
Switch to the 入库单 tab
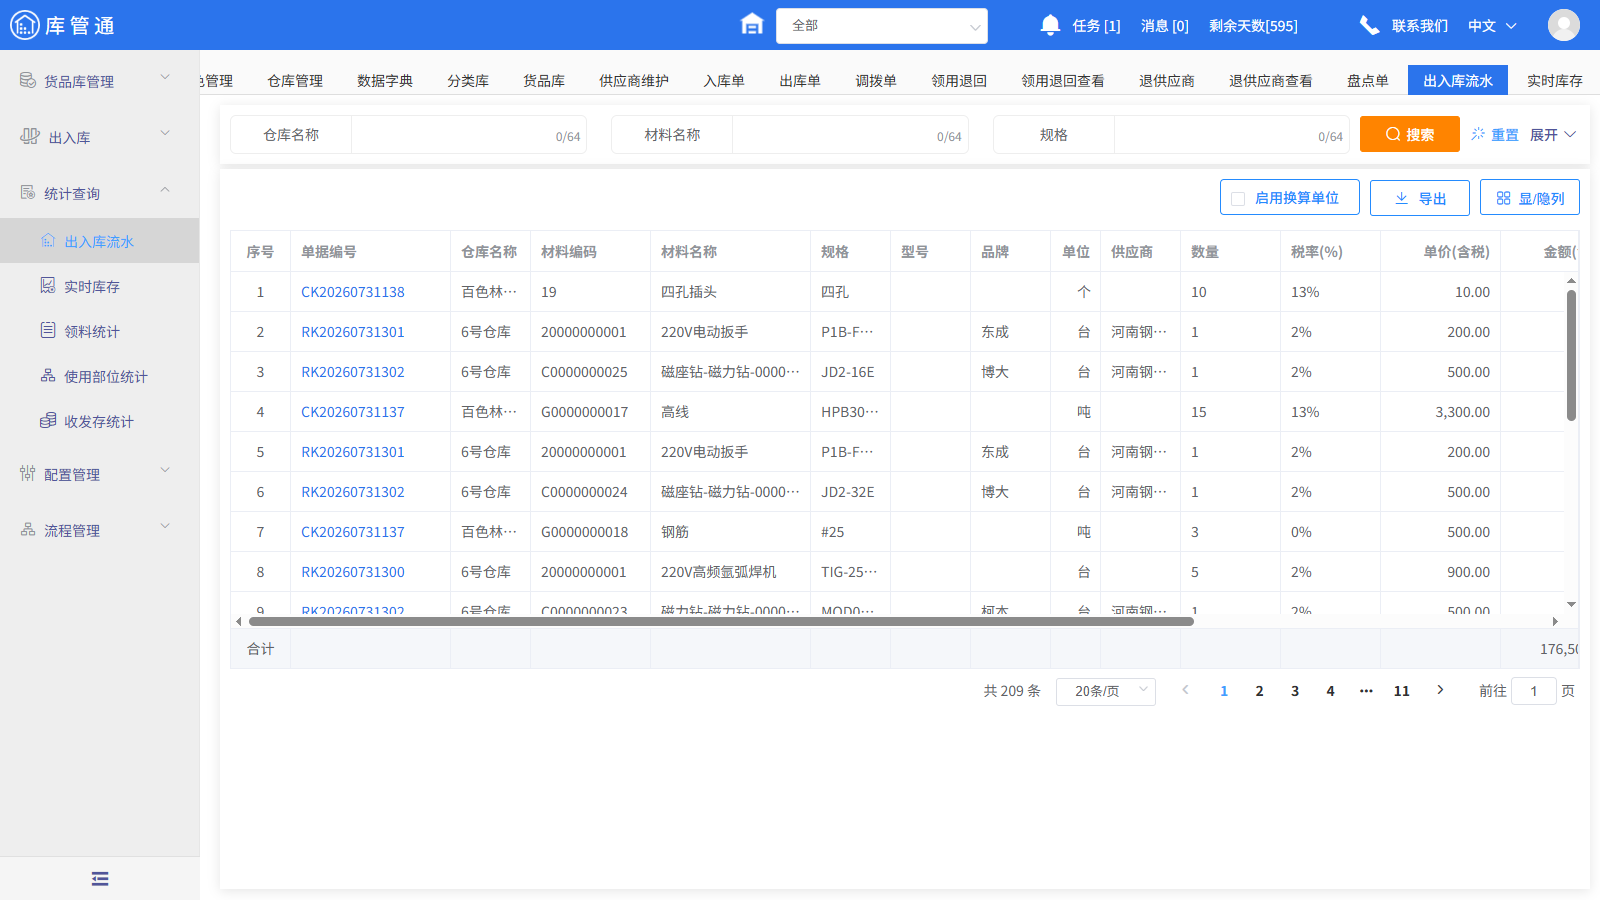coord(724,81)
